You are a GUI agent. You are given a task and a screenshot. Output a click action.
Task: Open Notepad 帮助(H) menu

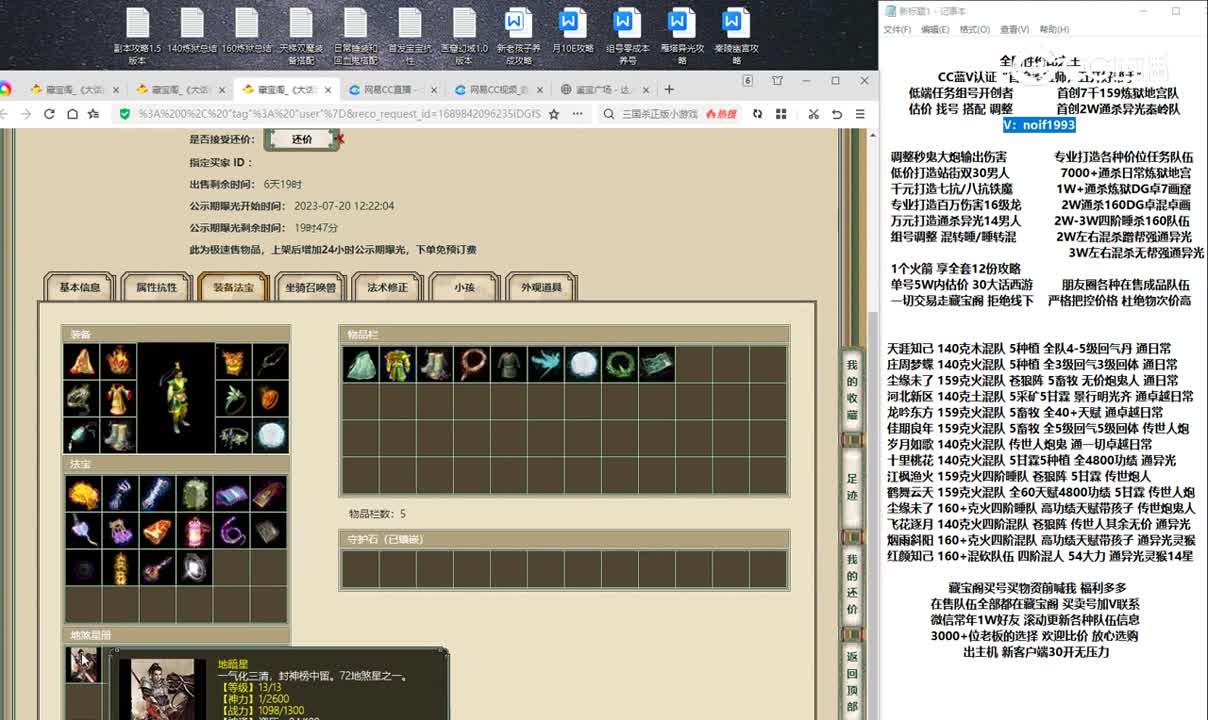point(1054,30)
